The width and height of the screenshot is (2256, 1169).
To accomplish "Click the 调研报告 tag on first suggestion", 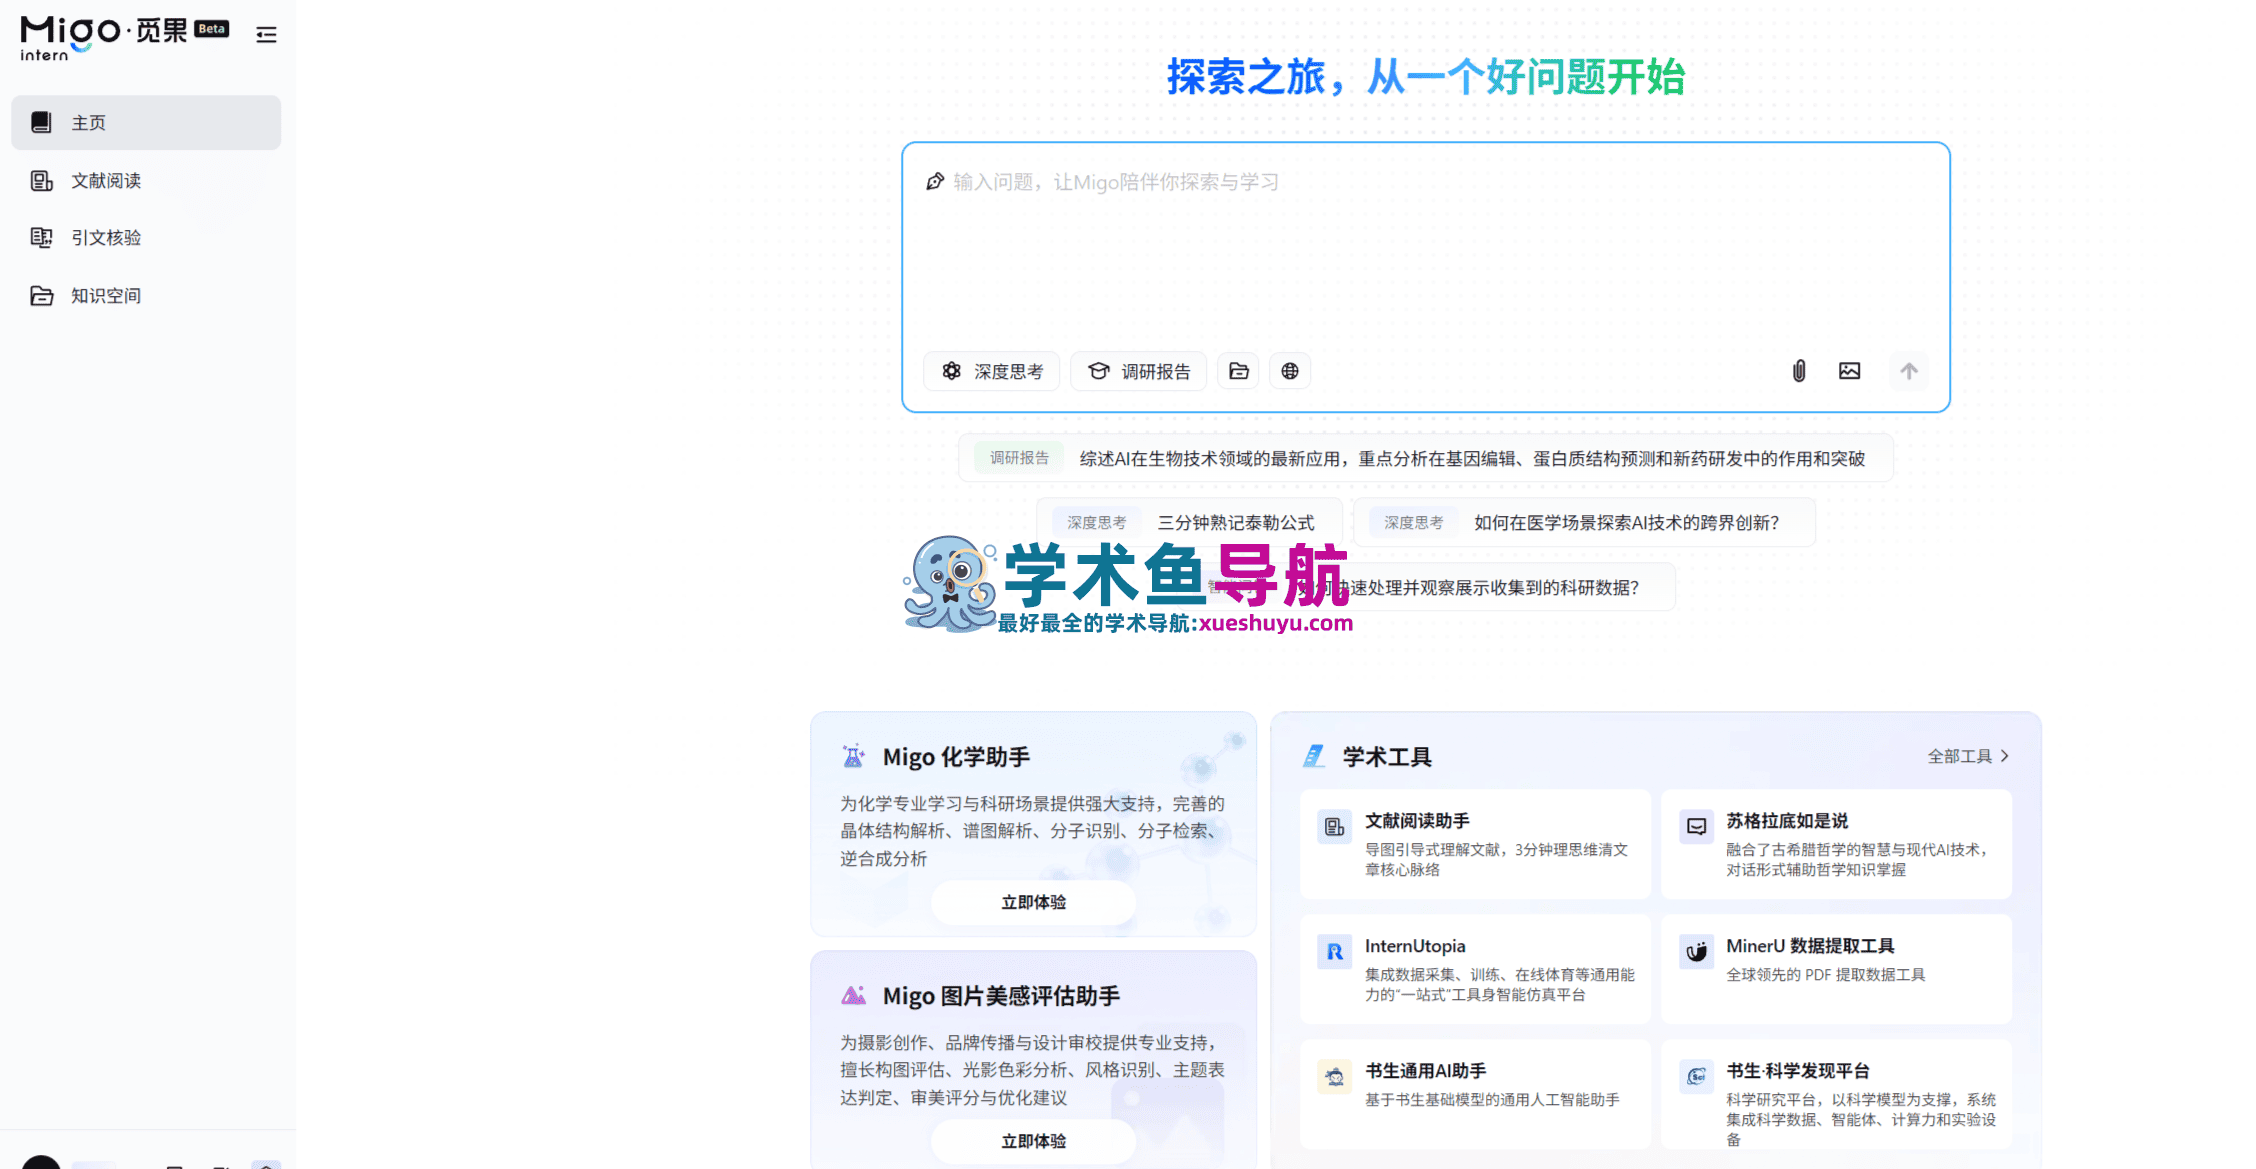I will pyautogui.click(x=1019, y=459).
